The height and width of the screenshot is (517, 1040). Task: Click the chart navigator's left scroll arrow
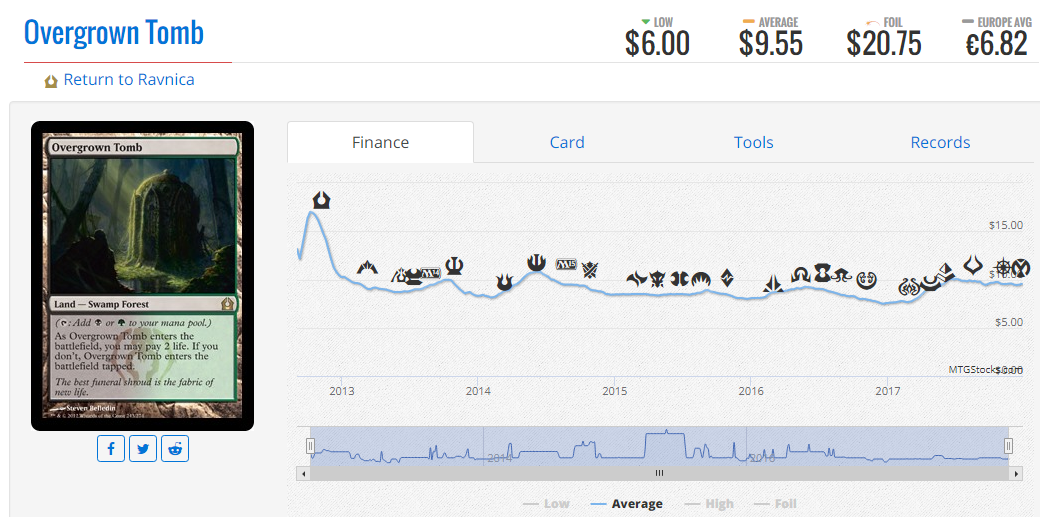304,473
